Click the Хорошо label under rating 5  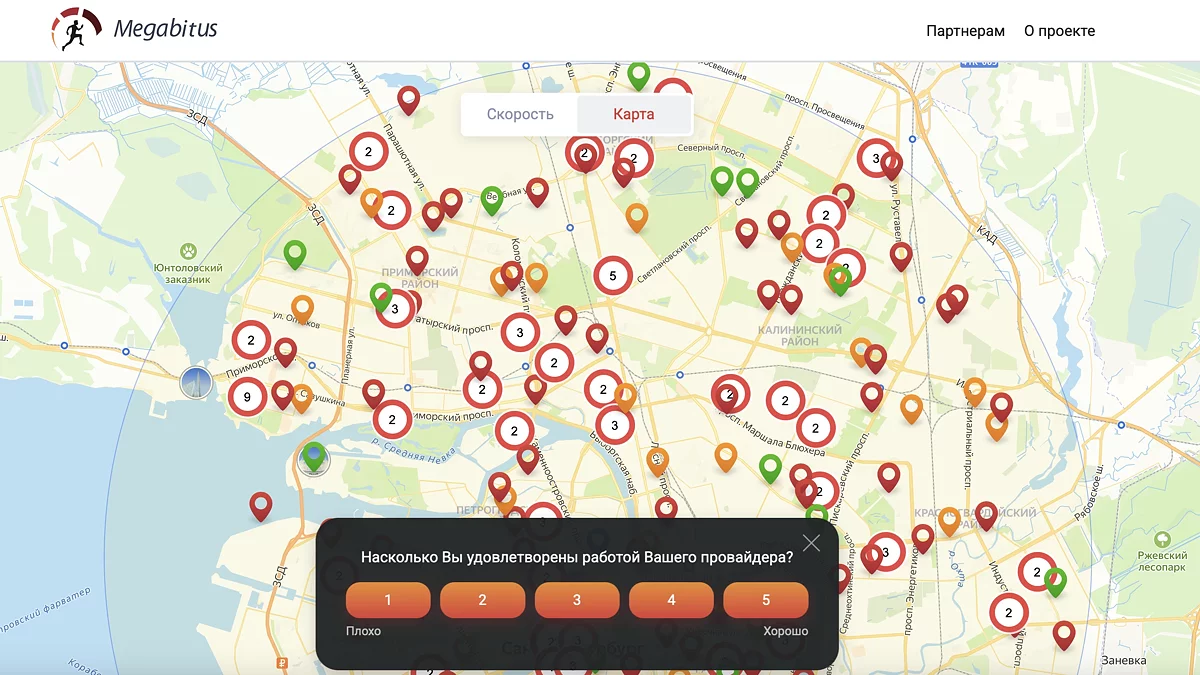786,631
